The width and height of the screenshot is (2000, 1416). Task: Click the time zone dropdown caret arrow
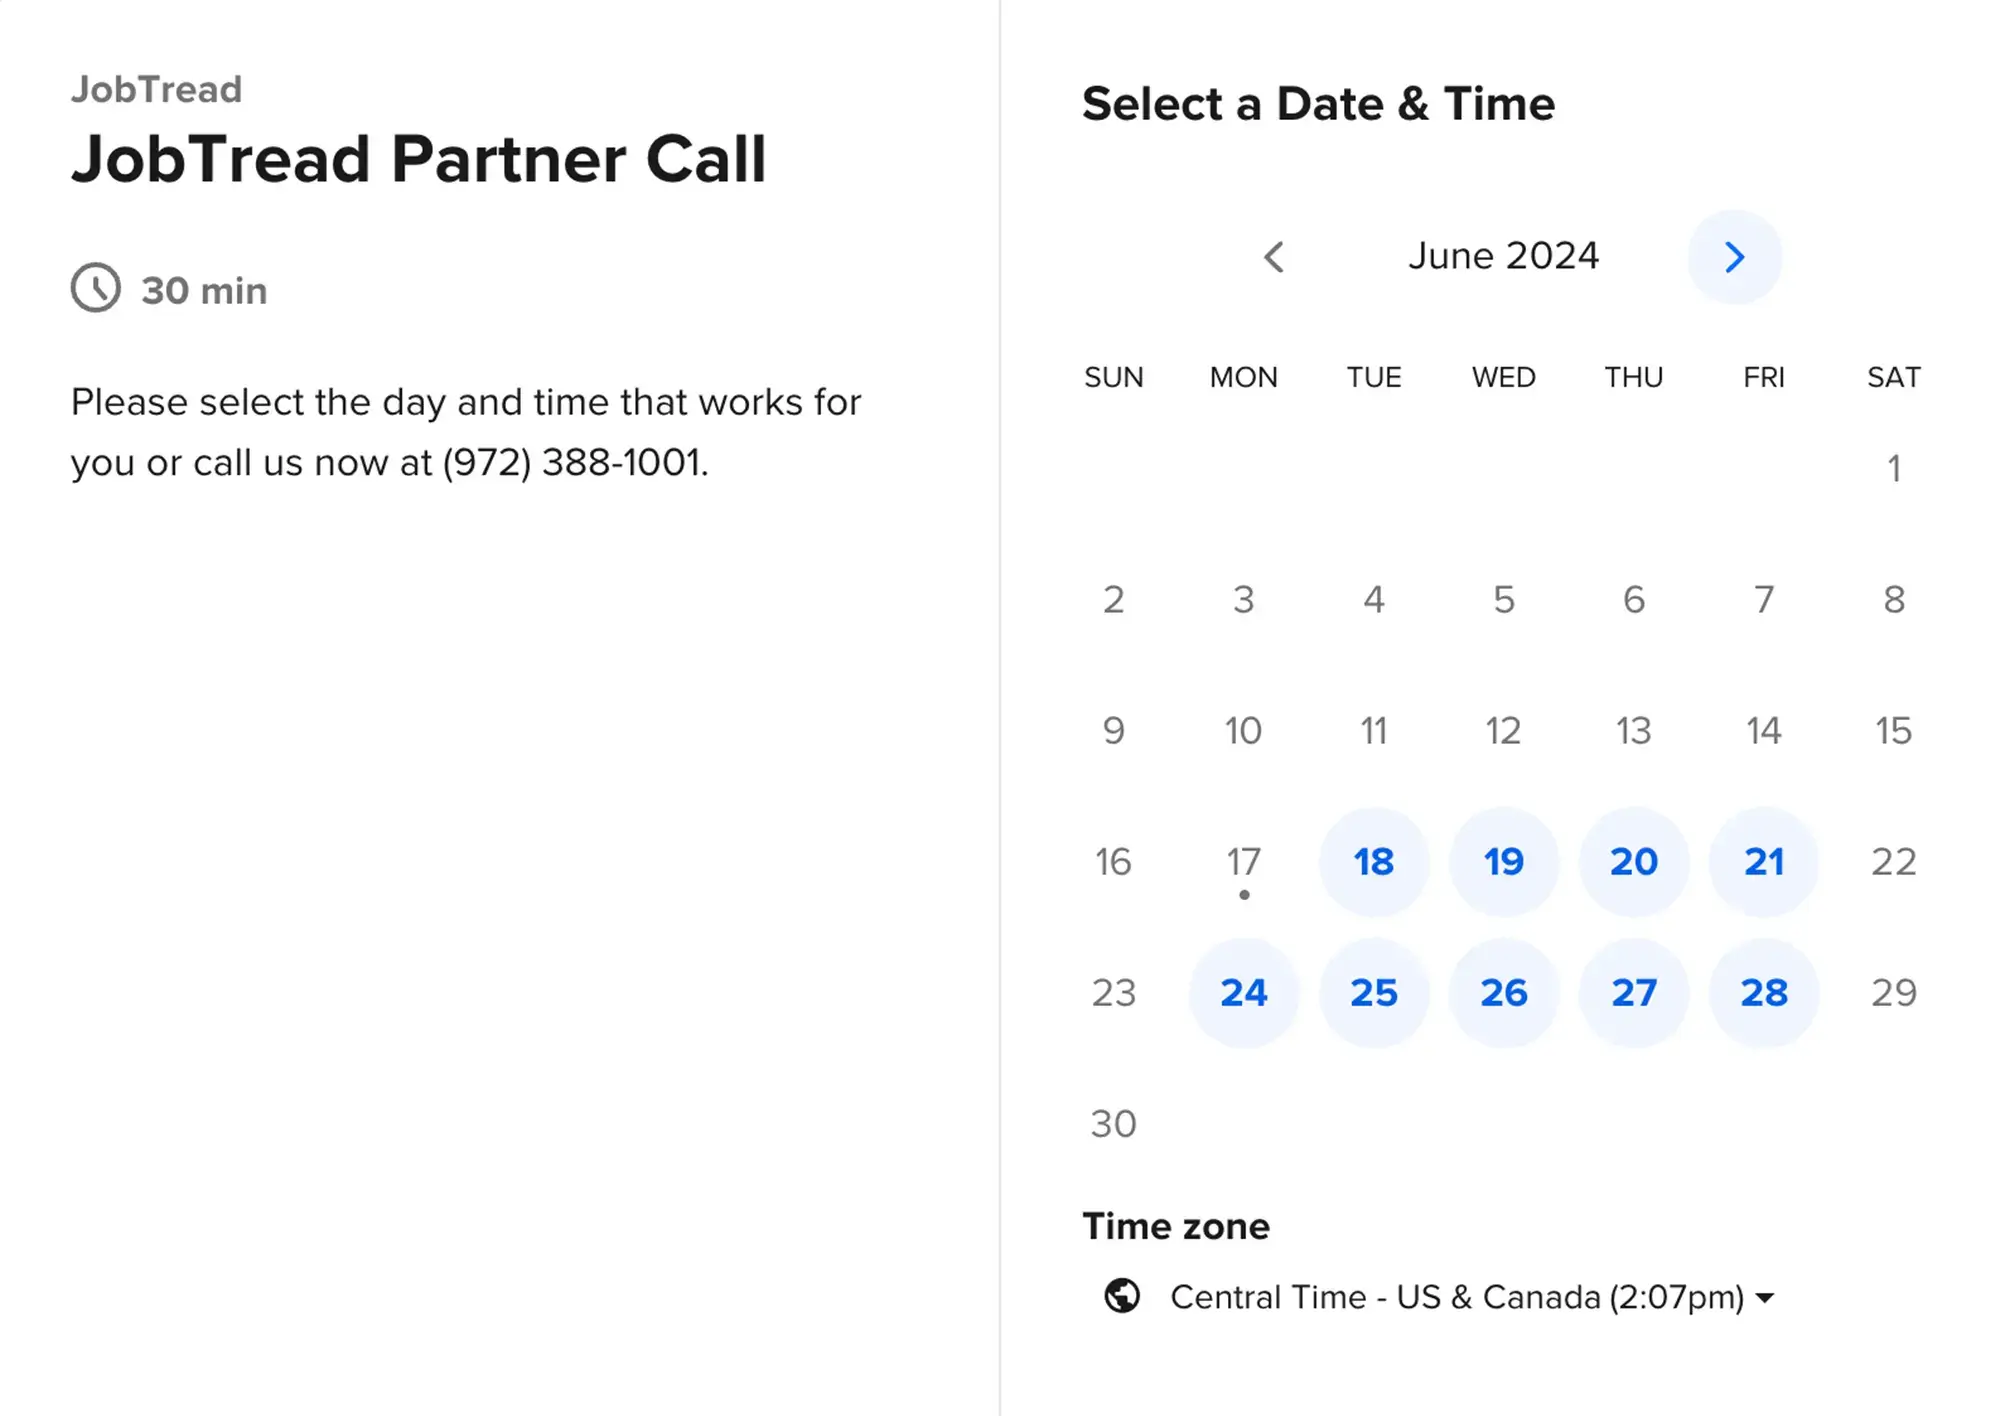1765,1298
